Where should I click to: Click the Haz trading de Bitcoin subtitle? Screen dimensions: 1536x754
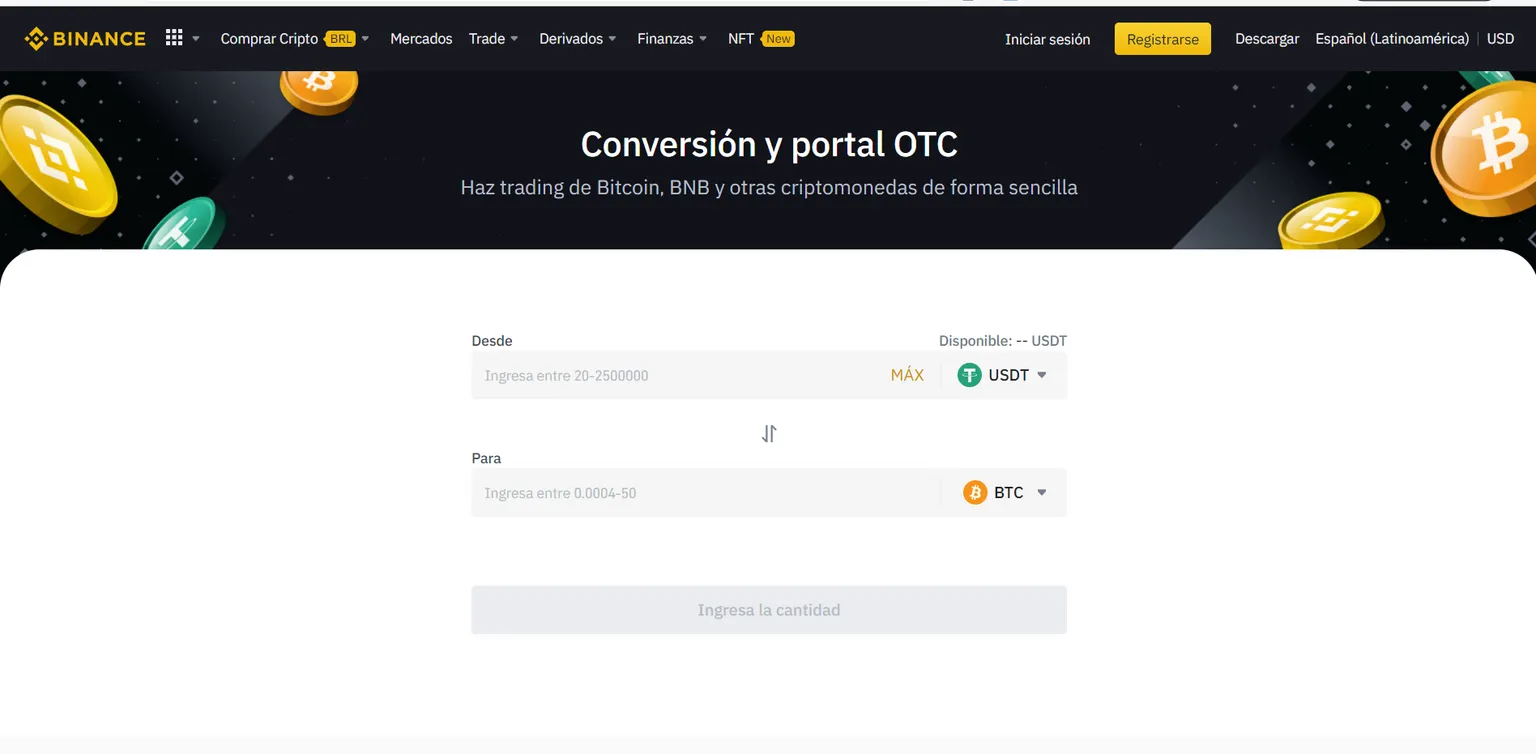click(x=769, y=187)
